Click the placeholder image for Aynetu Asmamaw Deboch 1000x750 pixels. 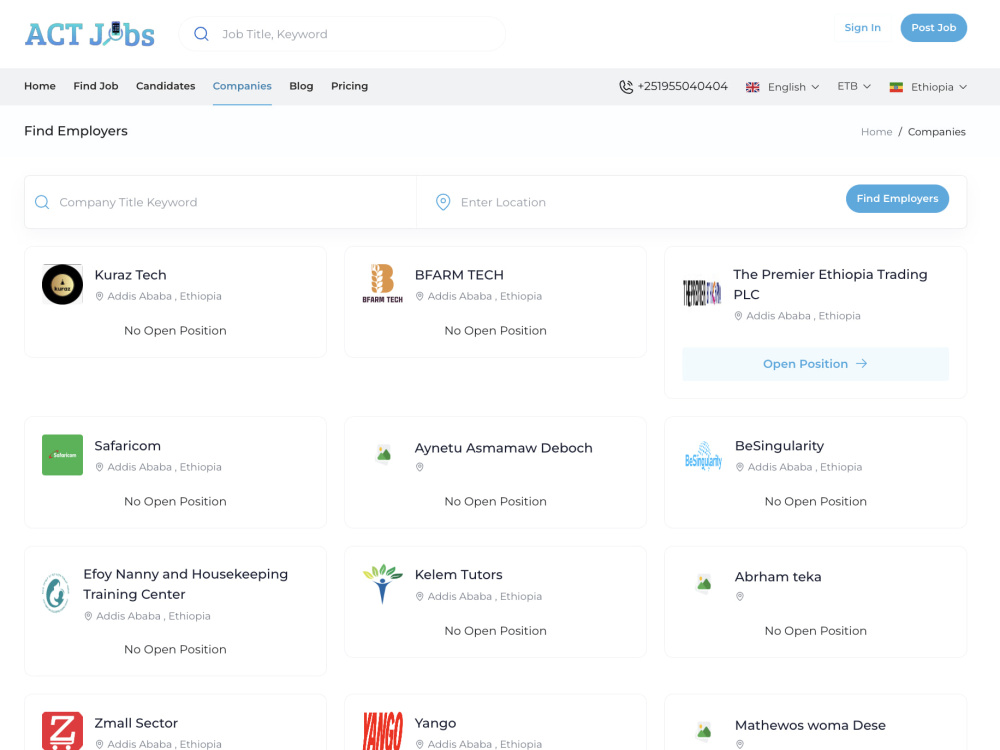(383, 454)
